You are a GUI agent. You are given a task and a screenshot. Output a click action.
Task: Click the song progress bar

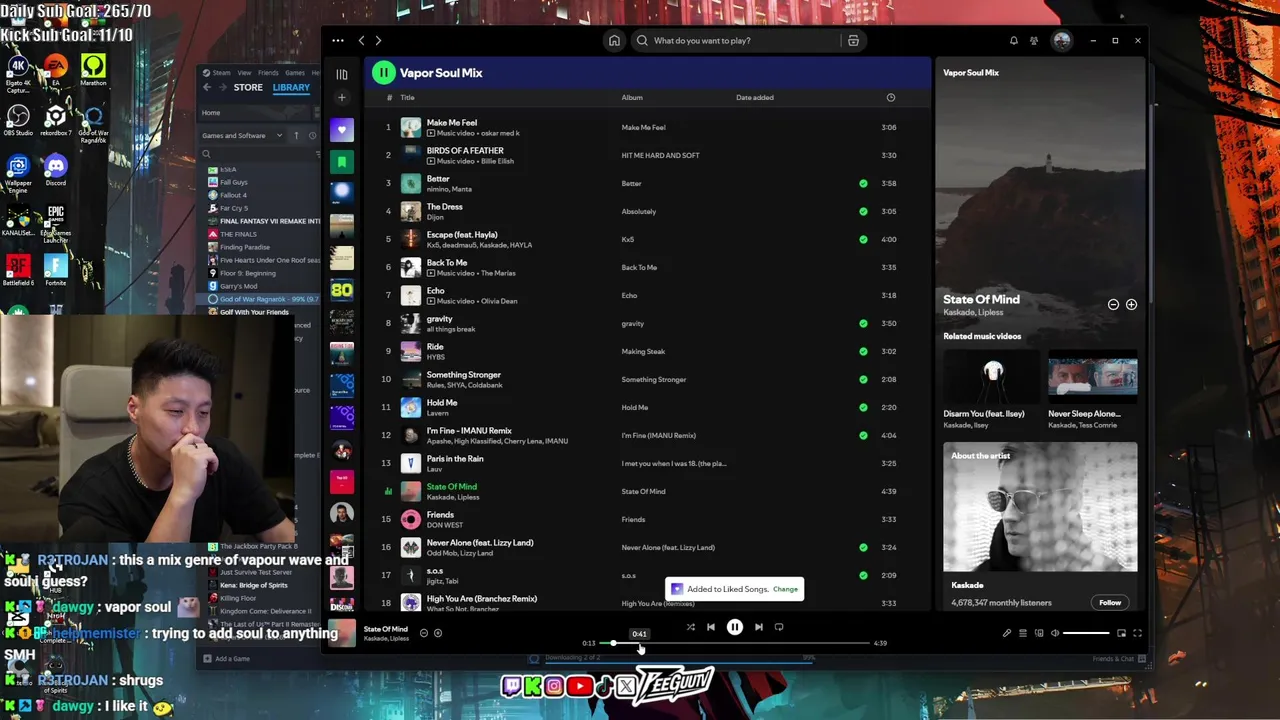click(x=734, y=643)
